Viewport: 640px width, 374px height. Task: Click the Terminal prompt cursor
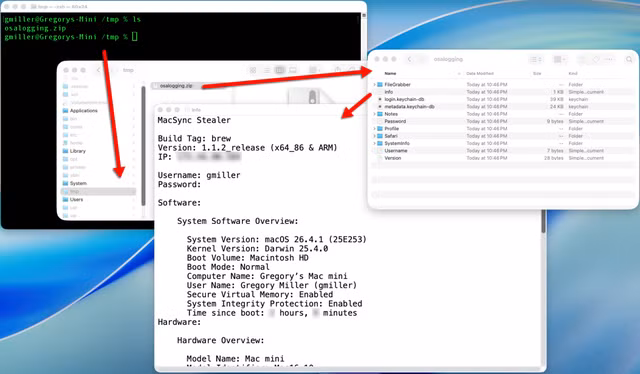(135, 37)
